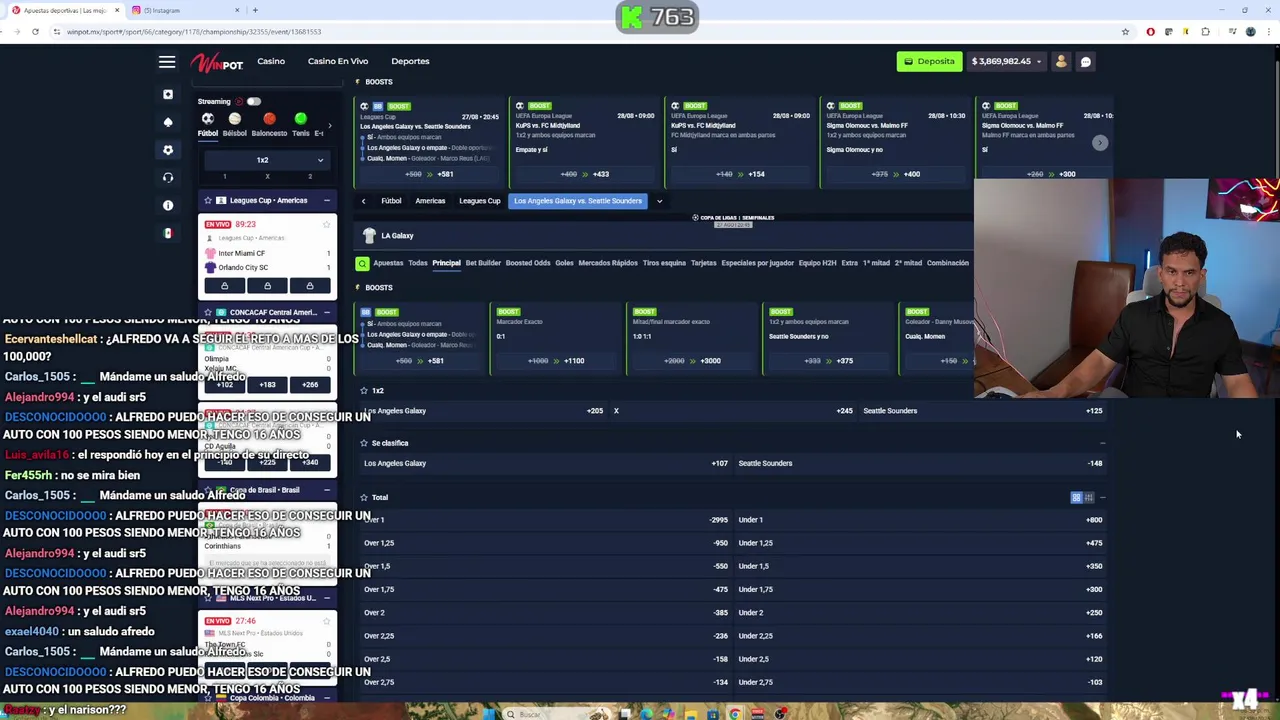Select Over 2 at -385
The width and height of the screenshot is (1280, 720).
545,613
